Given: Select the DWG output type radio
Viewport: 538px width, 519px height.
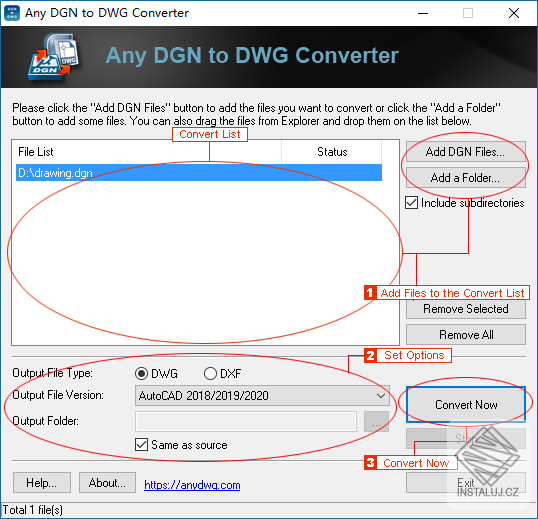Looking at the screenshot, I should [x=141, y=374].
